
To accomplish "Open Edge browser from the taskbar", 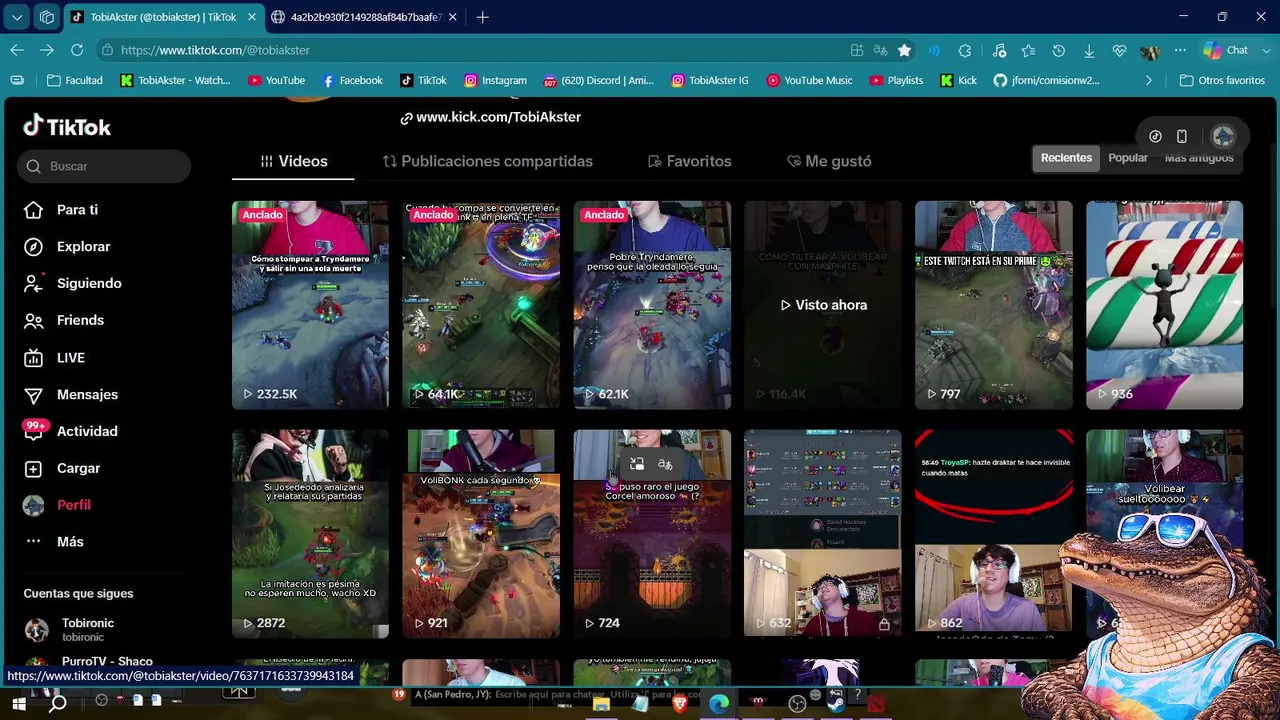I will 719,704.
